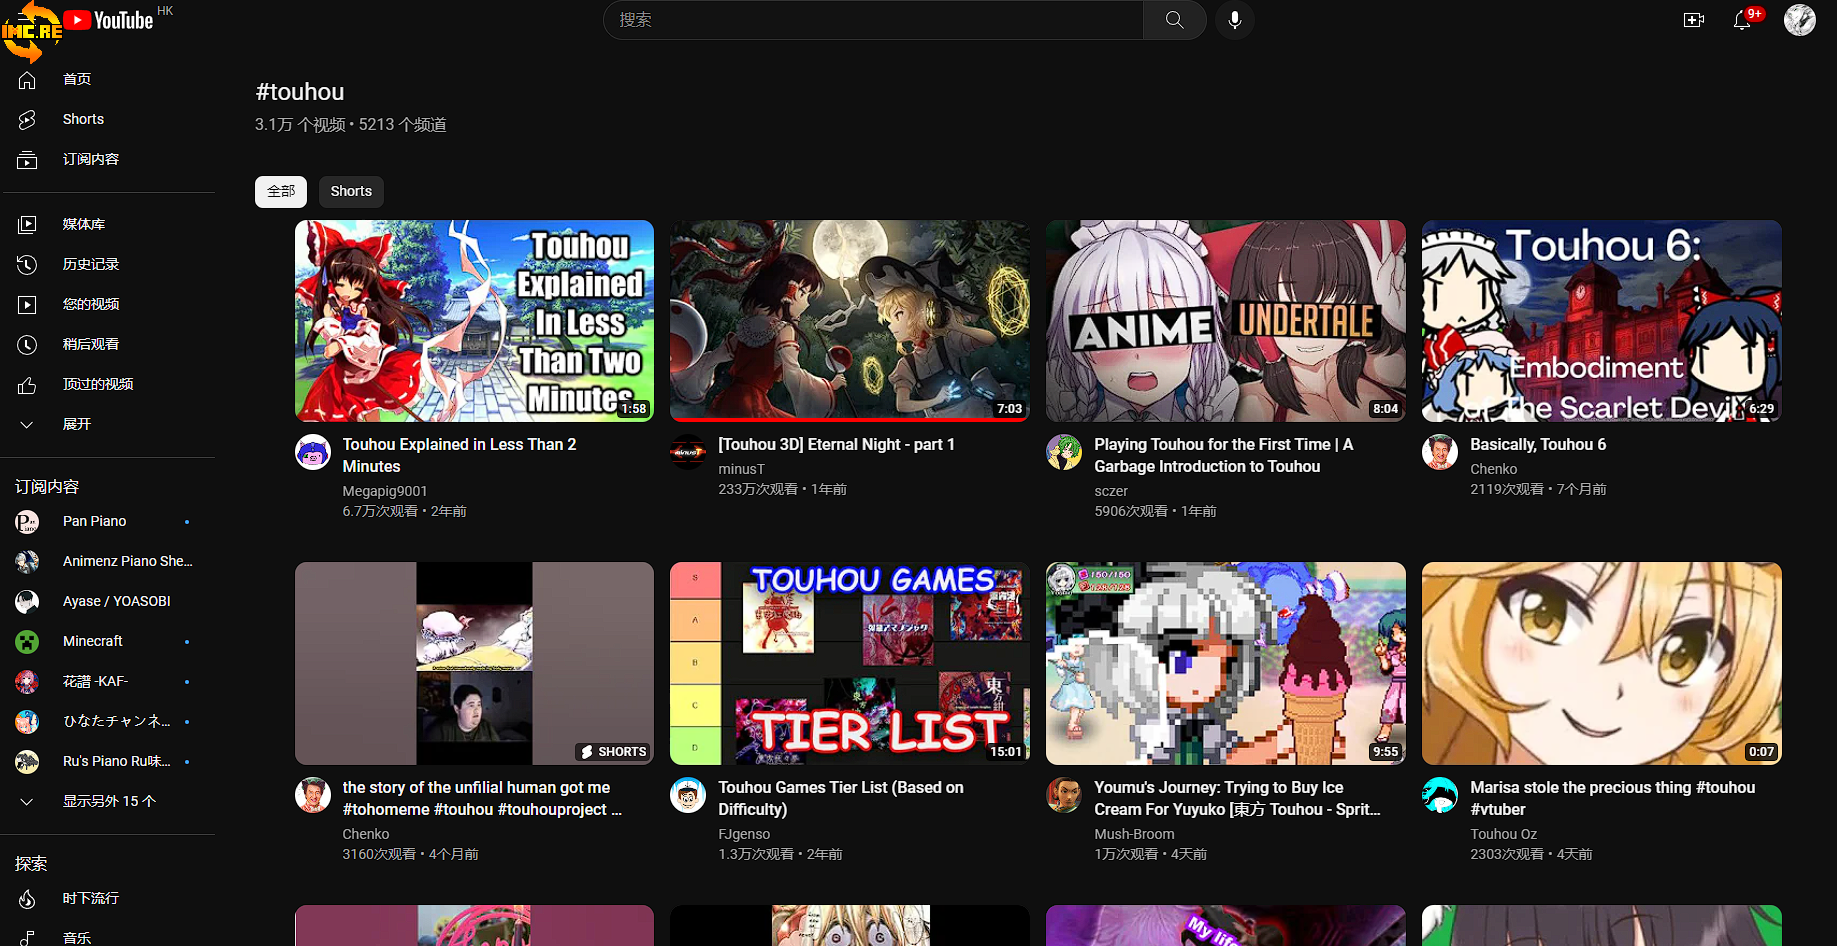
Task: Select the 全部 filter chip
Action: [281, 191]
